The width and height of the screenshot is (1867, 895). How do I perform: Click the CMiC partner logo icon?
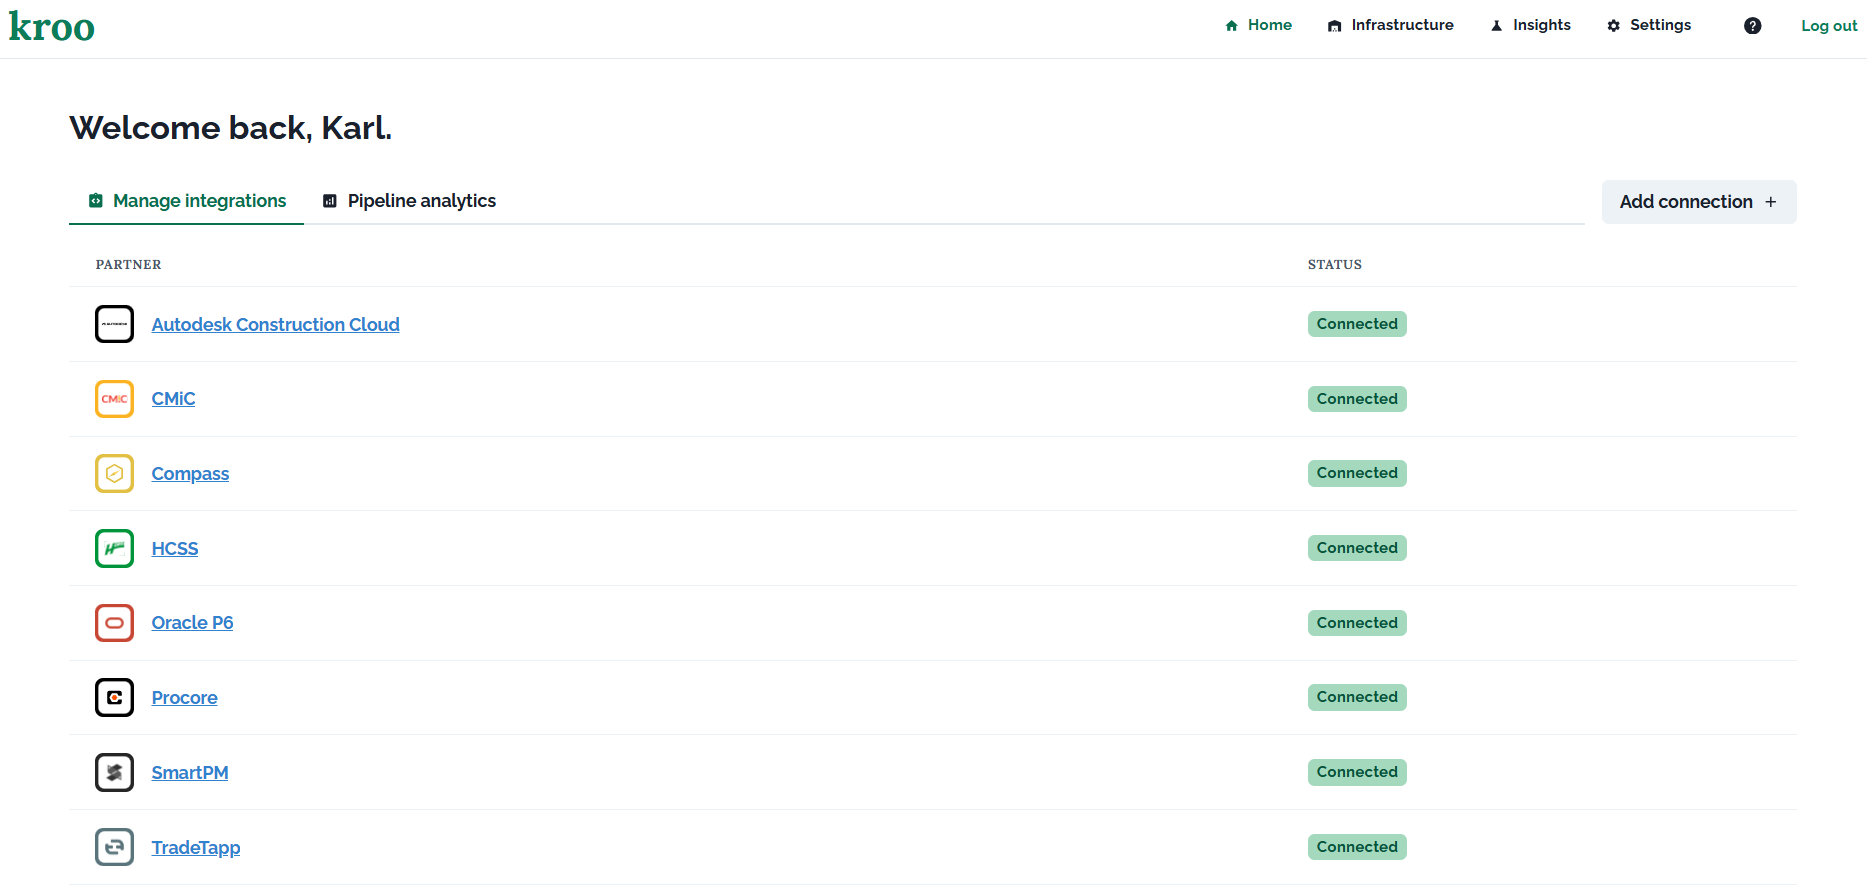(114, 399)
